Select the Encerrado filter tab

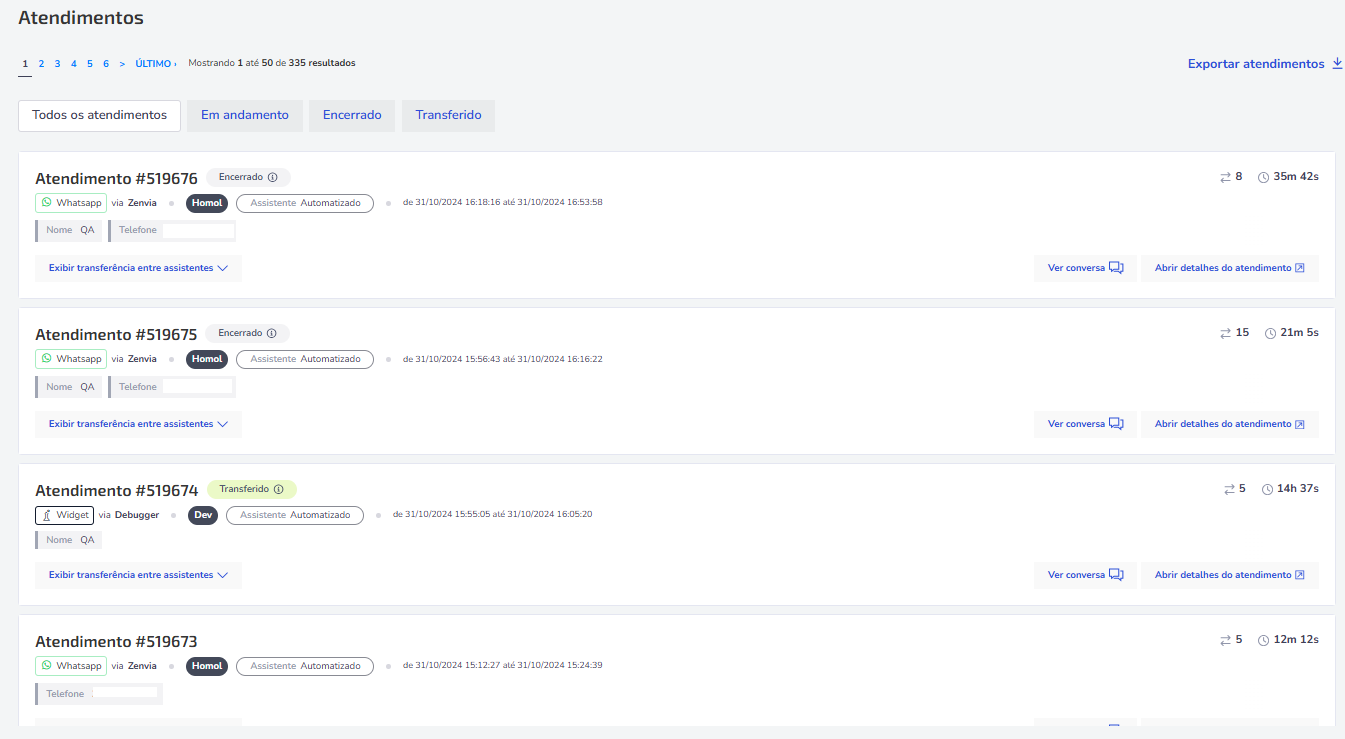click(x=352, y=115)
